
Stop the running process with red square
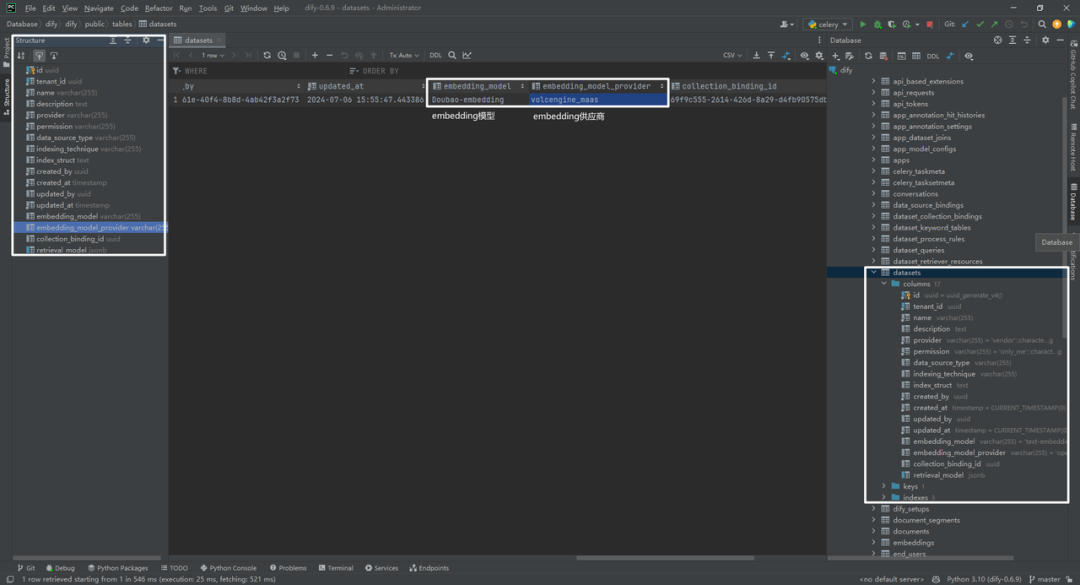click(x=930, y=24)
